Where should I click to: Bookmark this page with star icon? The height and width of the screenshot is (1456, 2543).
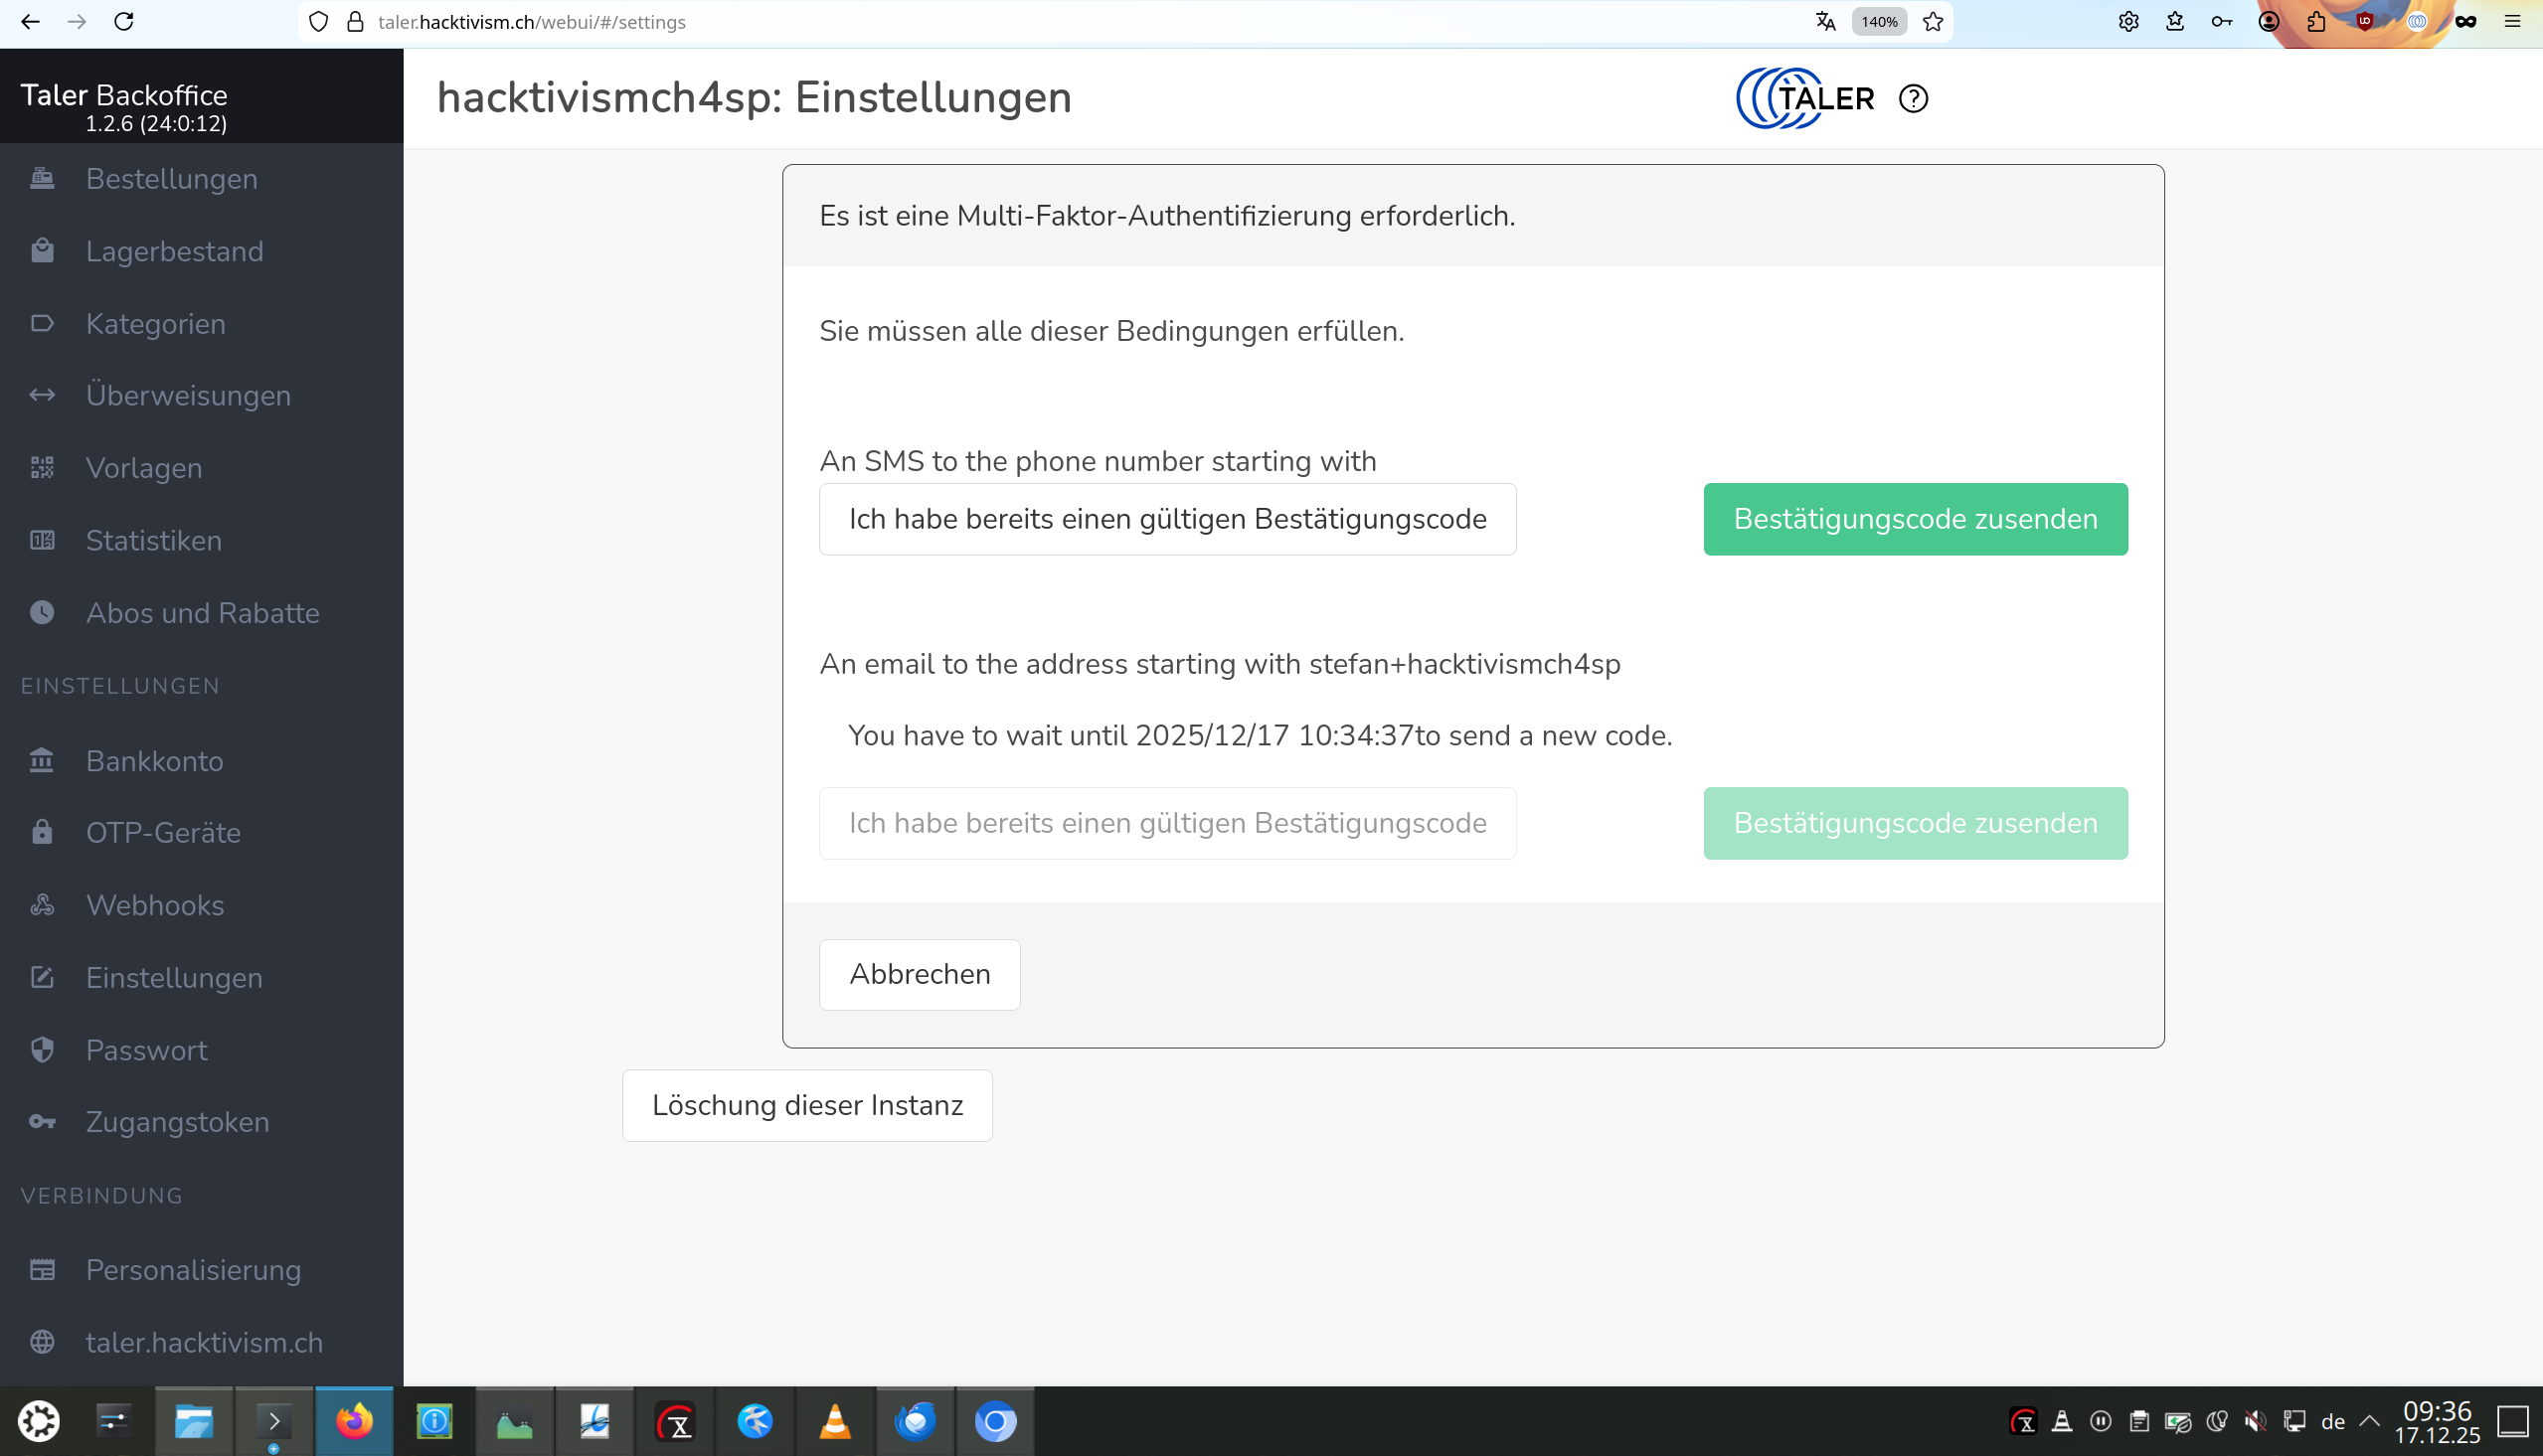(1933, 22)
